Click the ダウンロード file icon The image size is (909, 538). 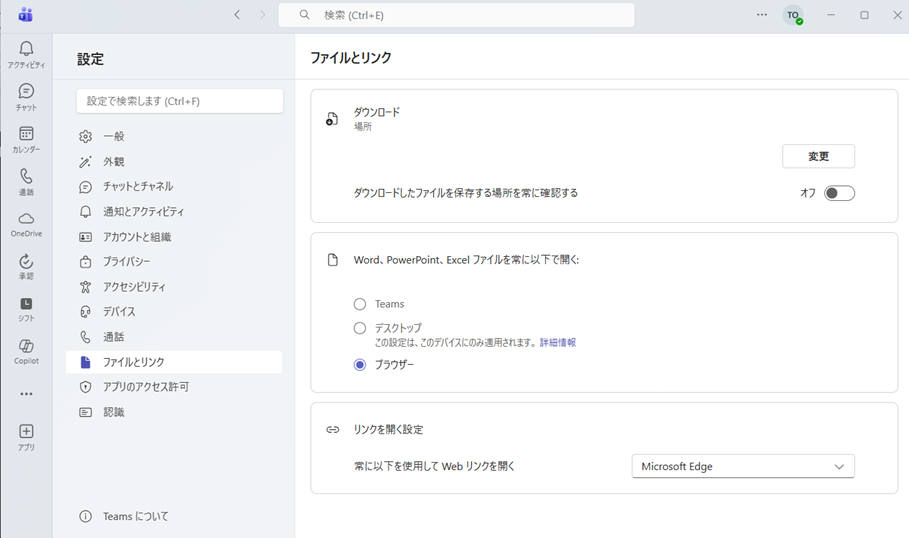(x=332, y=119)
